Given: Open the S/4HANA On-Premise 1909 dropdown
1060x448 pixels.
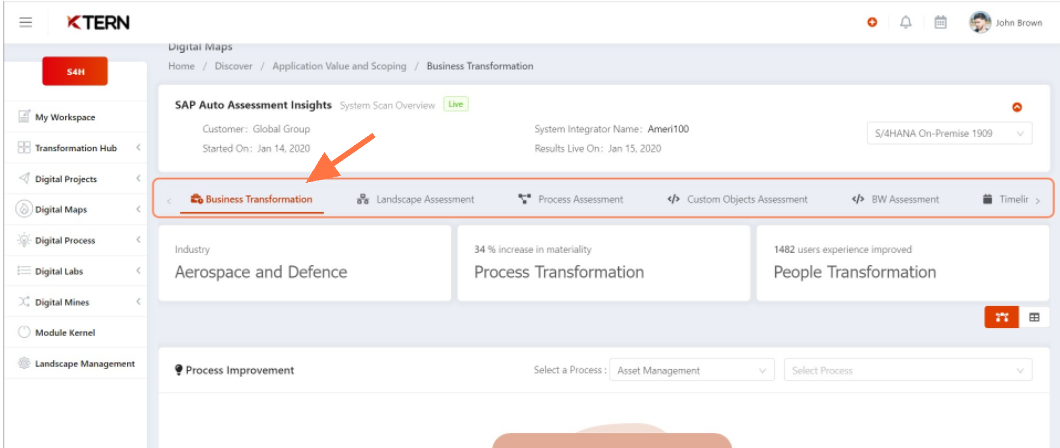Looking at the screenshot, I should click(949, 133).
